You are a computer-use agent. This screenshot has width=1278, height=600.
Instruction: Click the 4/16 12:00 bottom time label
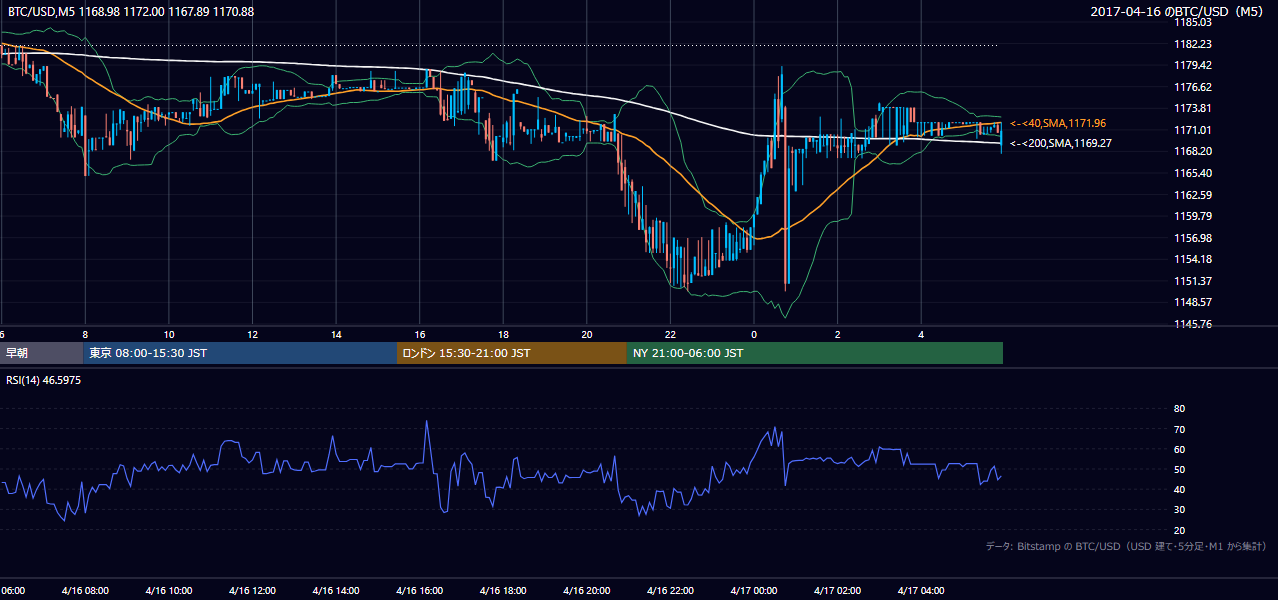click(253, 590)
